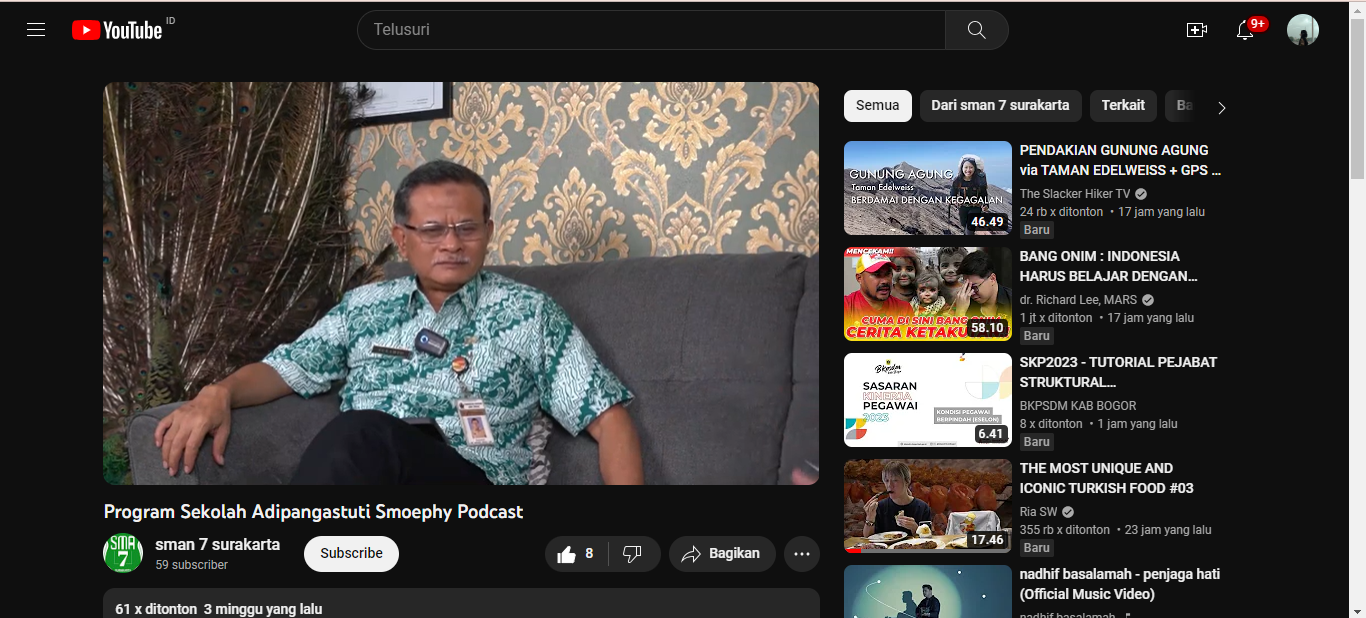Open the create video icon
The width and height of the screenshot is (1366, 618).
pyautogui.click(x=1197, y=30)
